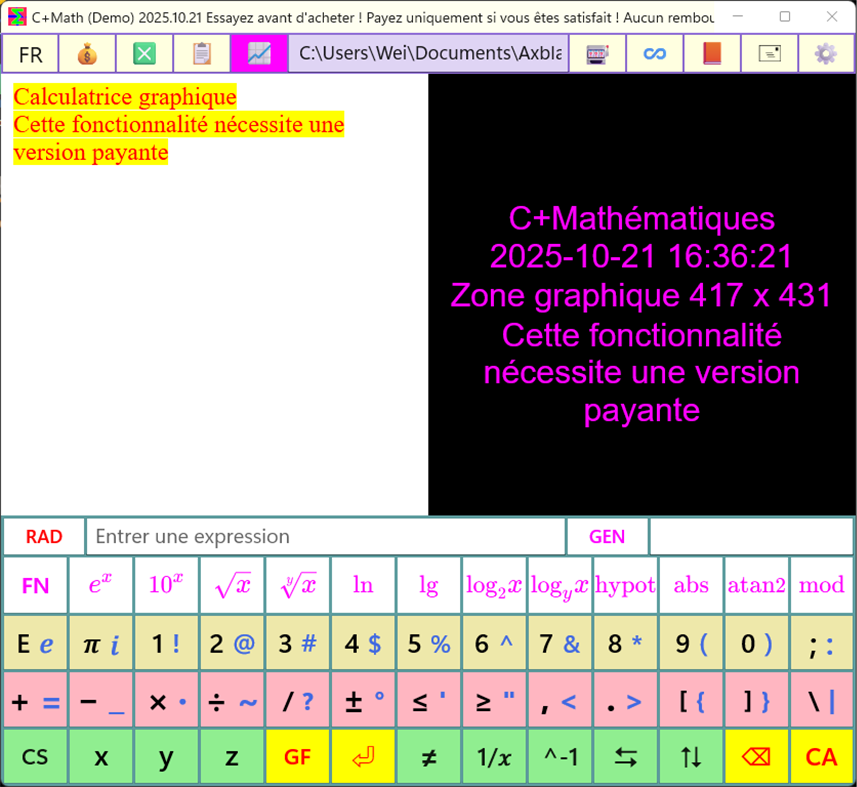Image resolution: width=857 pixels, height=787 pixels.
Task: Open the orange book manual icon
Action: [711, 53]
